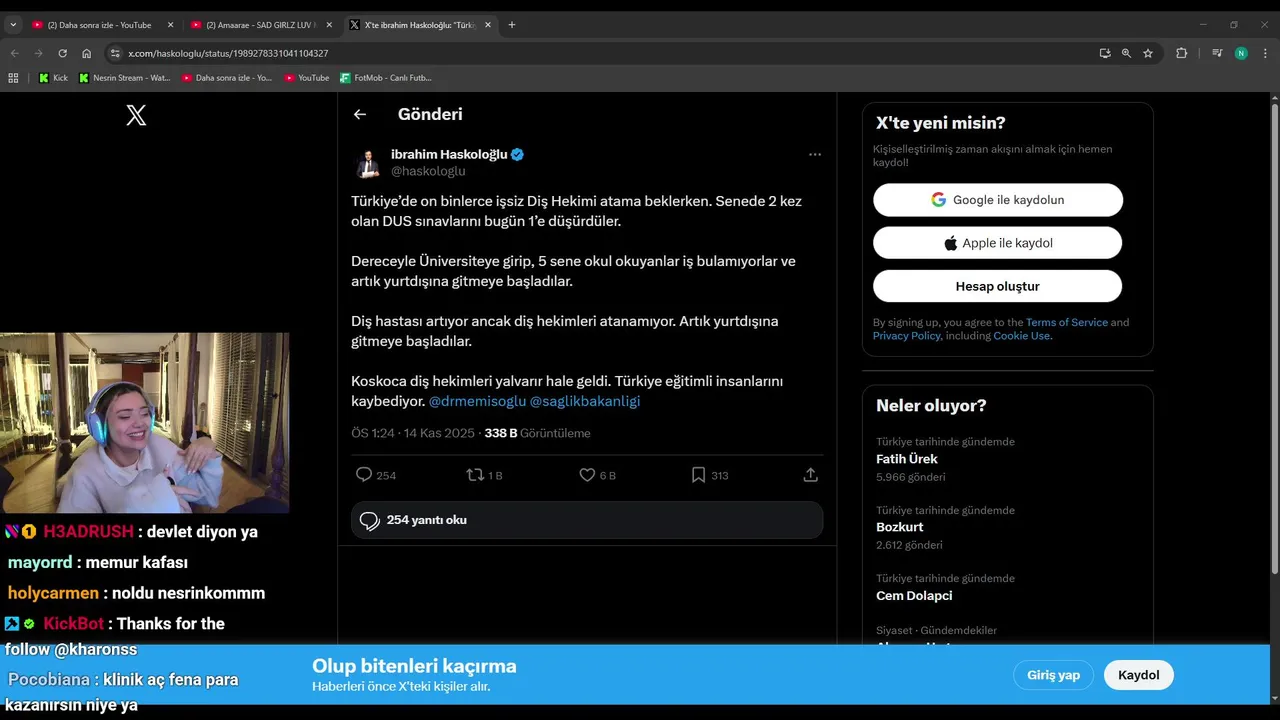Image resolution: width=1280 pixels, height=720 pixels.
Task: Open the @saglikbakanligi mention
Action: click(x=585, y=401)
